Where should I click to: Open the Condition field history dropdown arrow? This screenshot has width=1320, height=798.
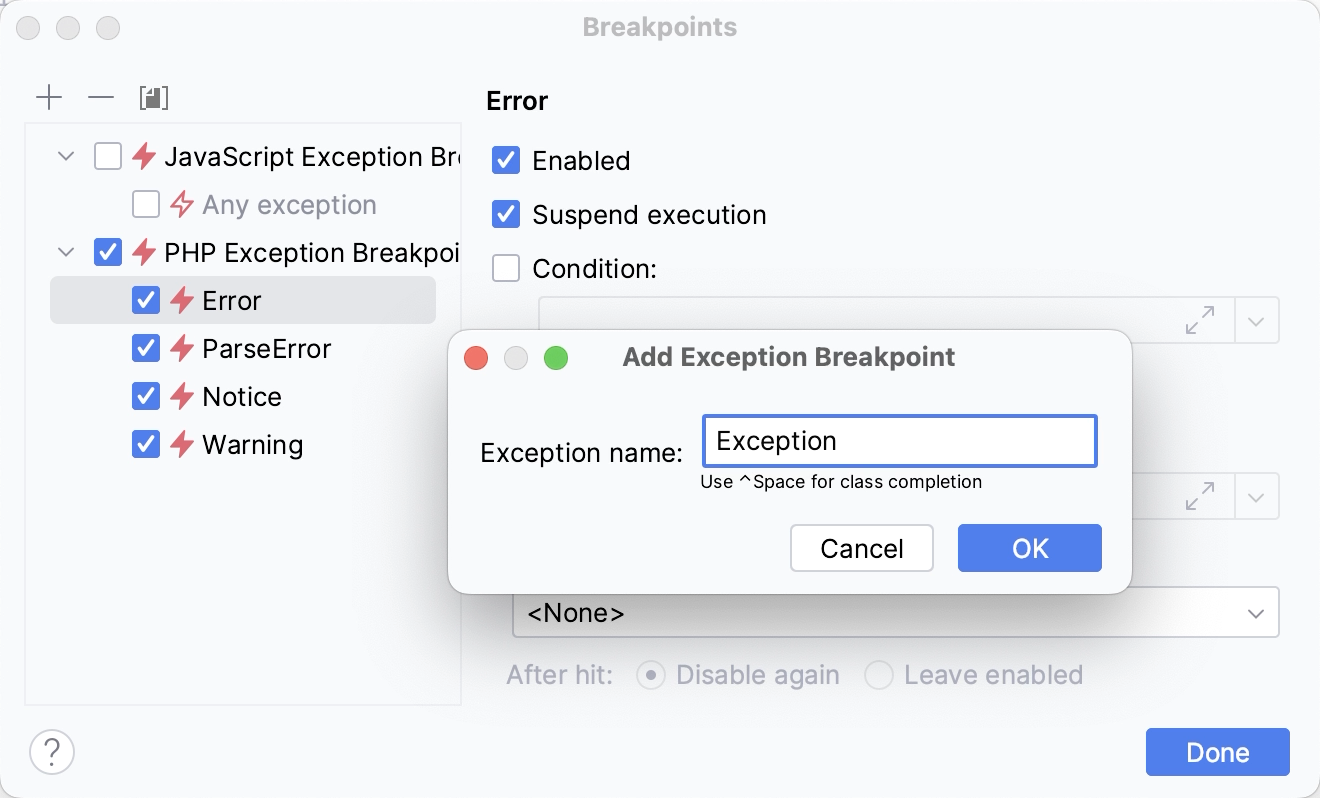click(1256, 320)
